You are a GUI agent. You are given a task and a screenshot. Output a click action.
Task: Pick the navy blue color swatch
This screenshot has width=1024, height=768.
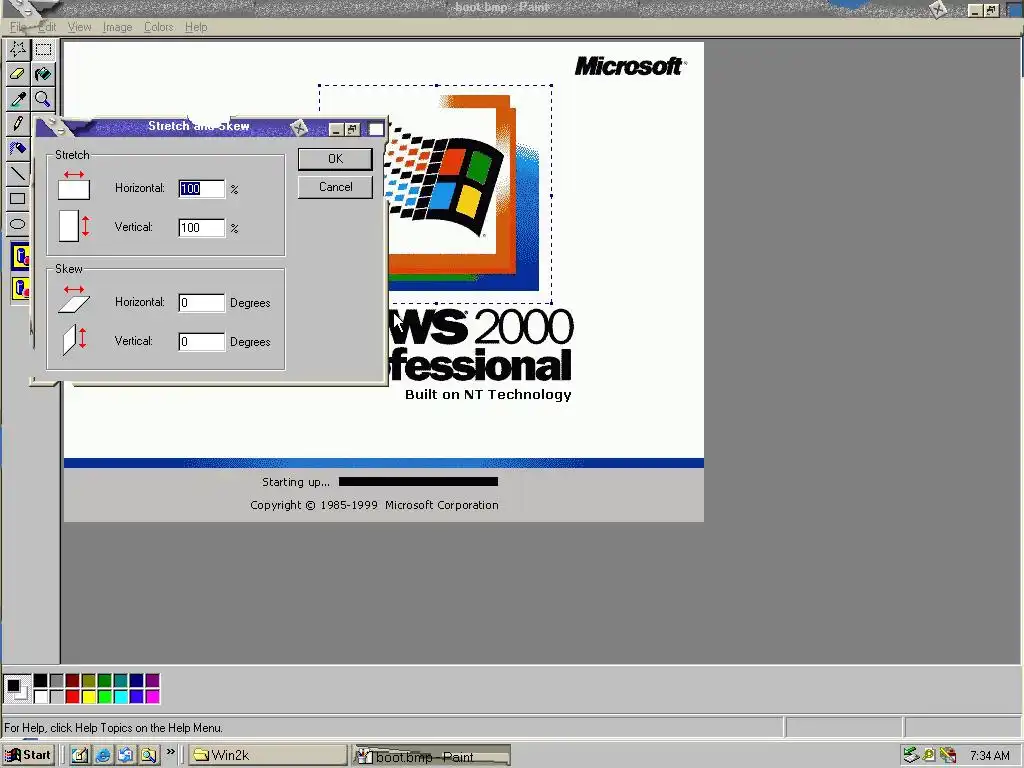136,680
